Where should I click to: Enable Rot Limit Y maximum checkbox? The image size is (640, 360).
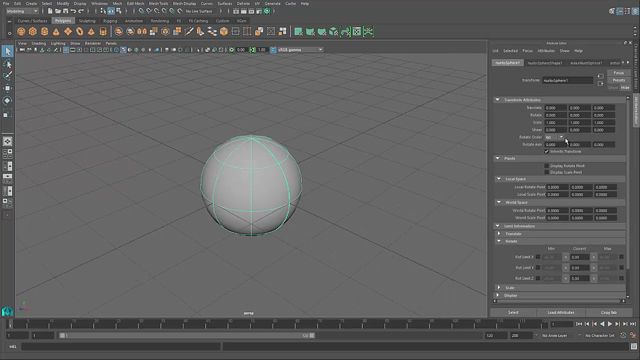click(x=621, y=268)
